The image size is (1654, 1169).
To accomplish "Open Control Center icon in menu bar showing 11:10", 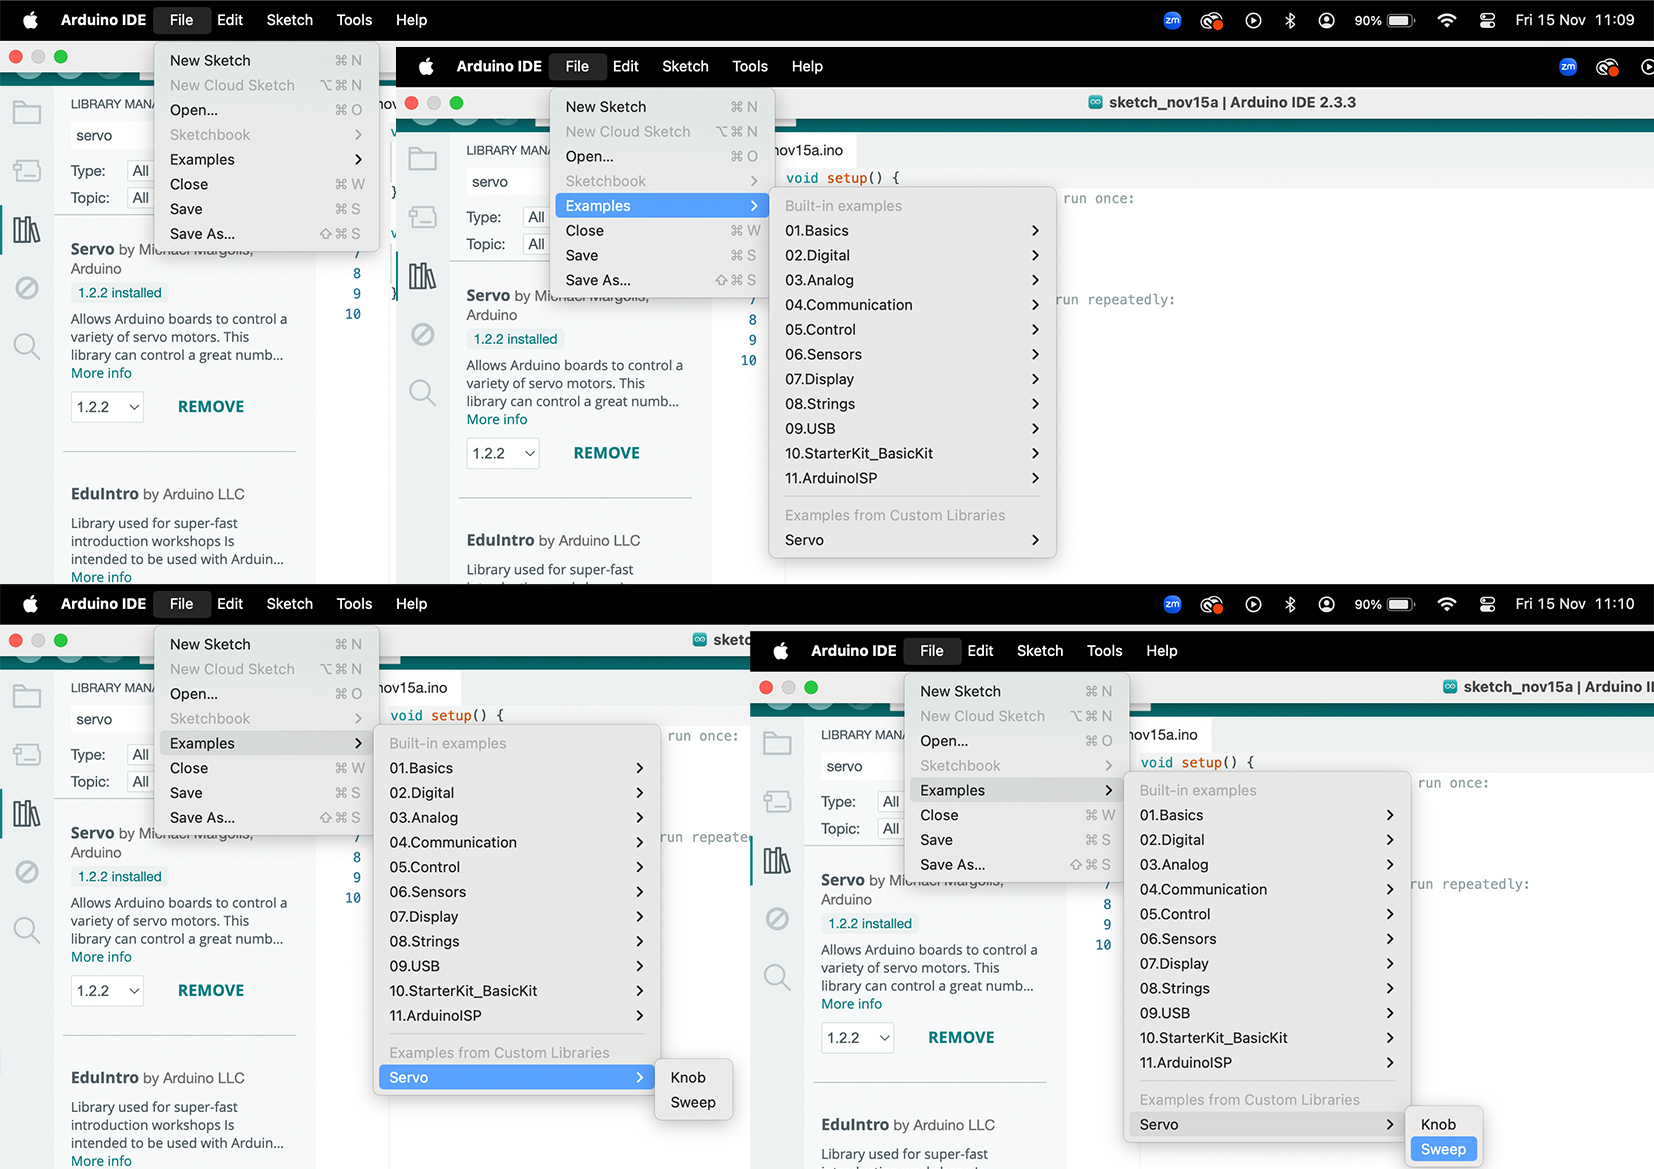I will pyautogui.click(x=1487, y=604).
